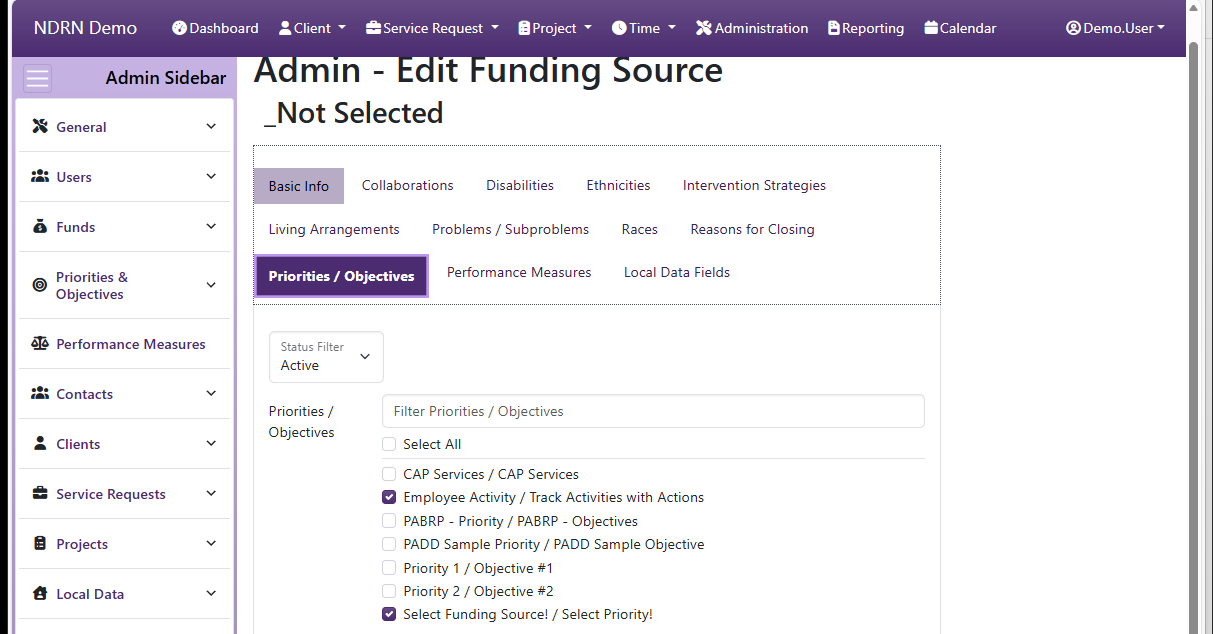Screen dimensions: 1213x634
Task: Open the Reasons for Closing tab
Action: coord(752,229)
